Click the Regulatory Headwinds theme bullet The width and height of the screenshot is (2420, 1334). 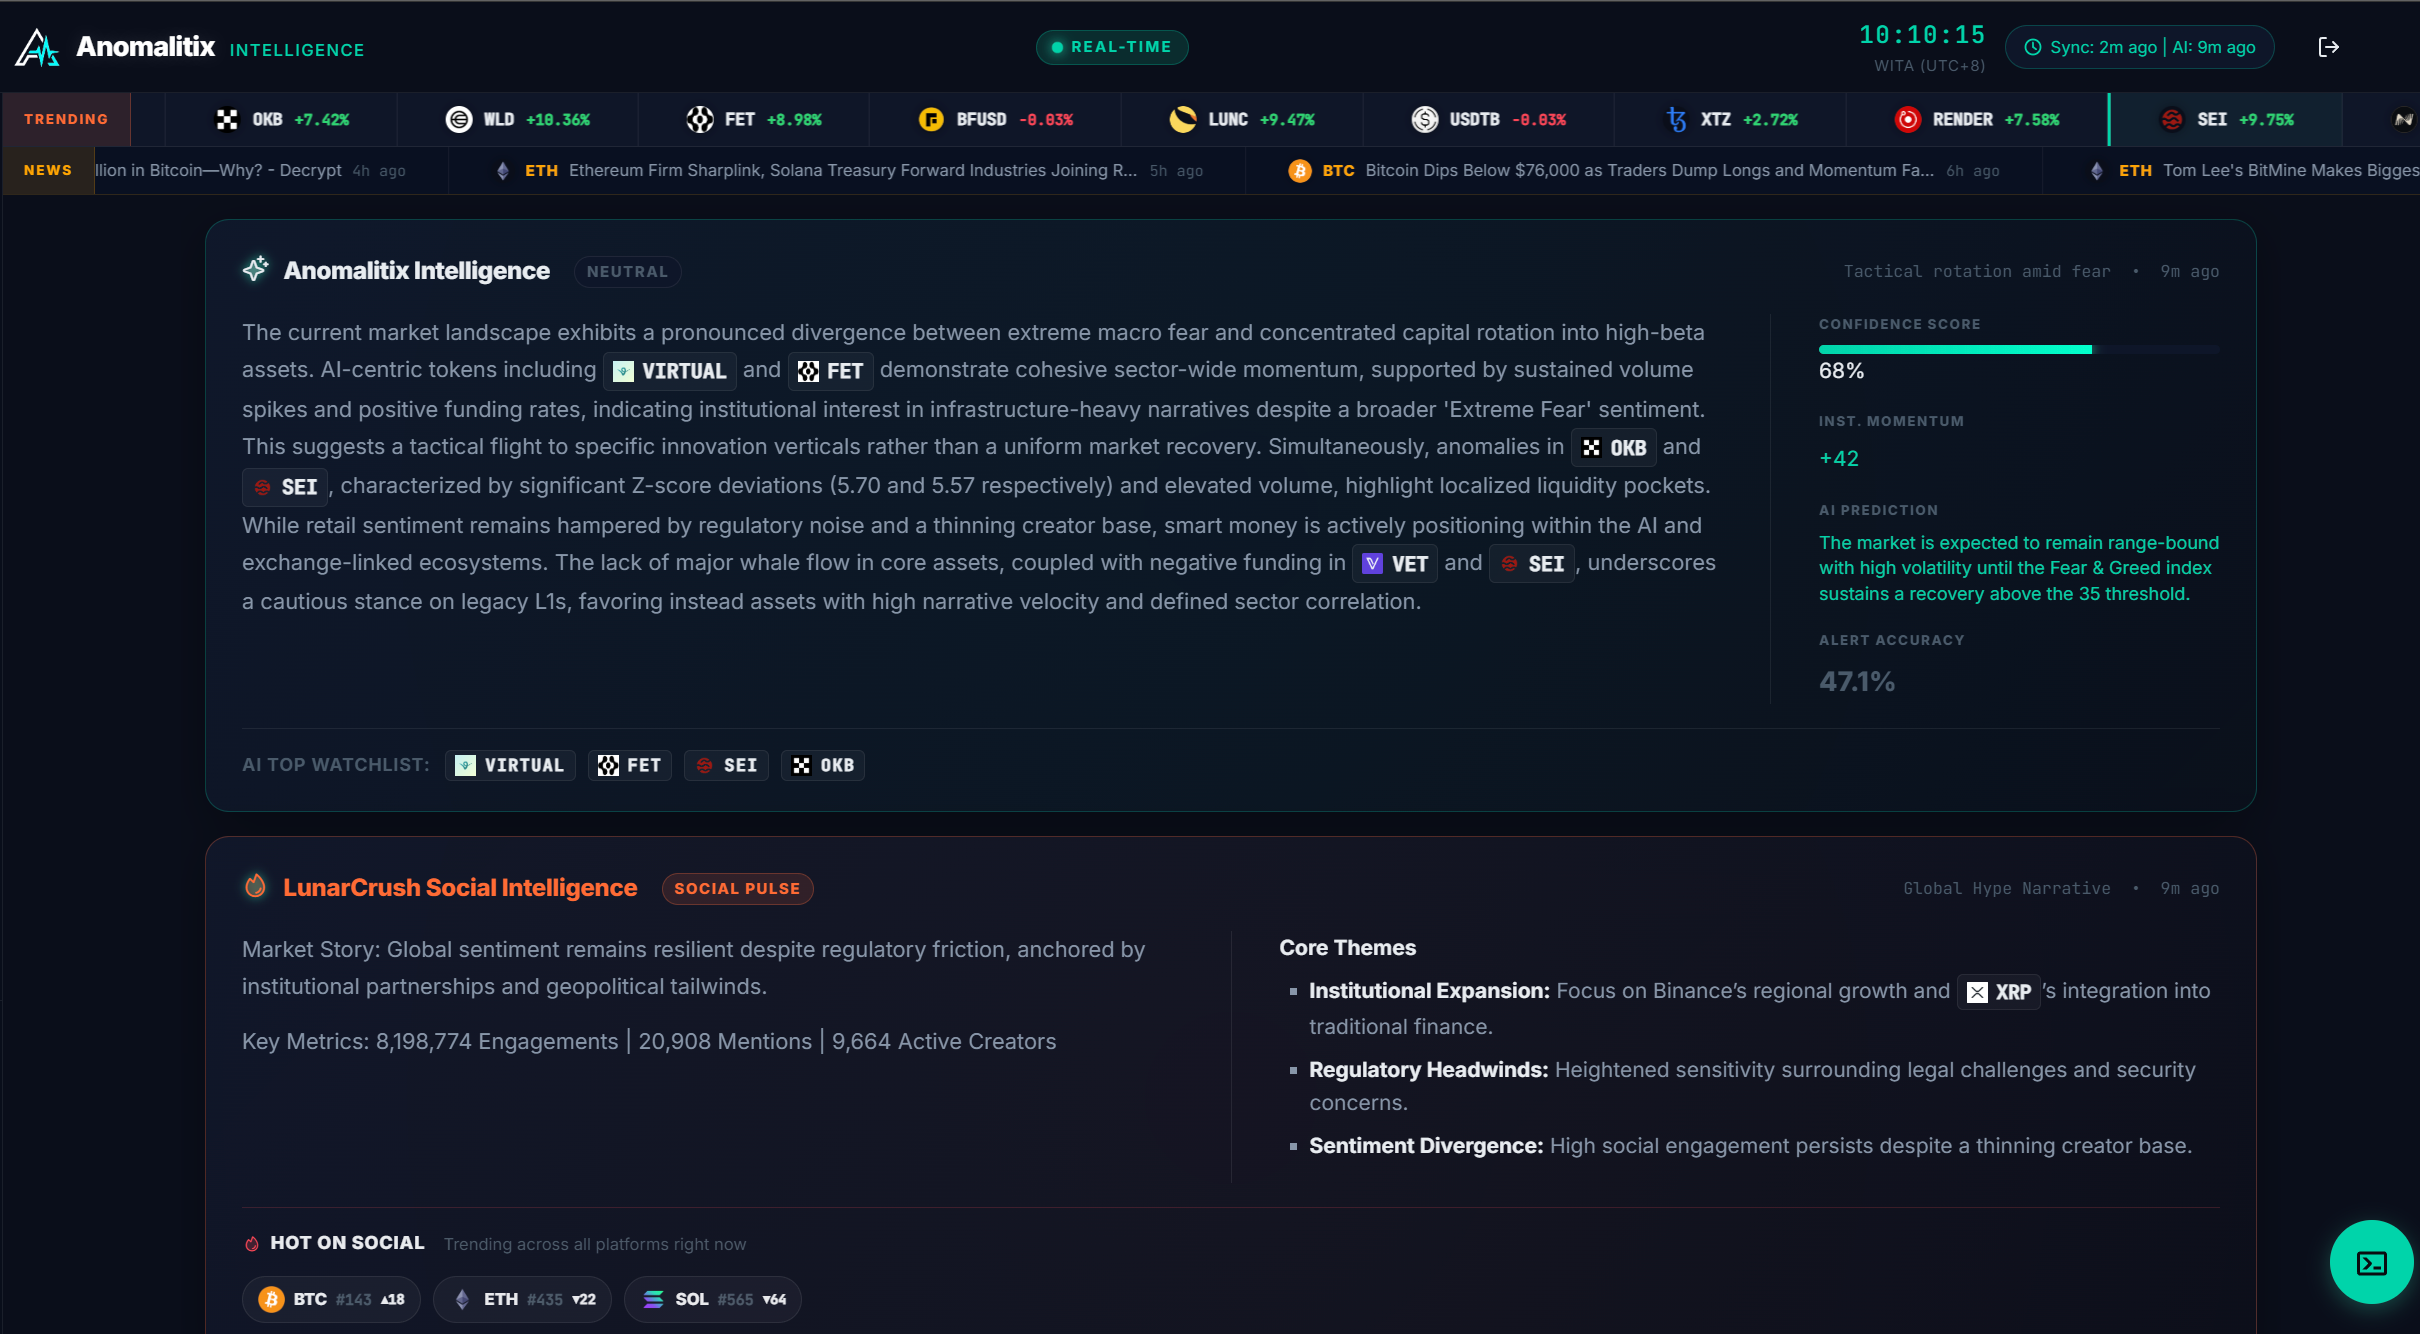point(1752,1086)
